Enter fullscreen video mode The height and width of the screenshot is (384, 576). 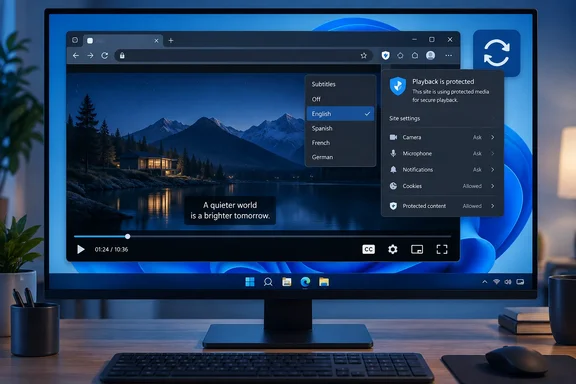tap(442, 250)
